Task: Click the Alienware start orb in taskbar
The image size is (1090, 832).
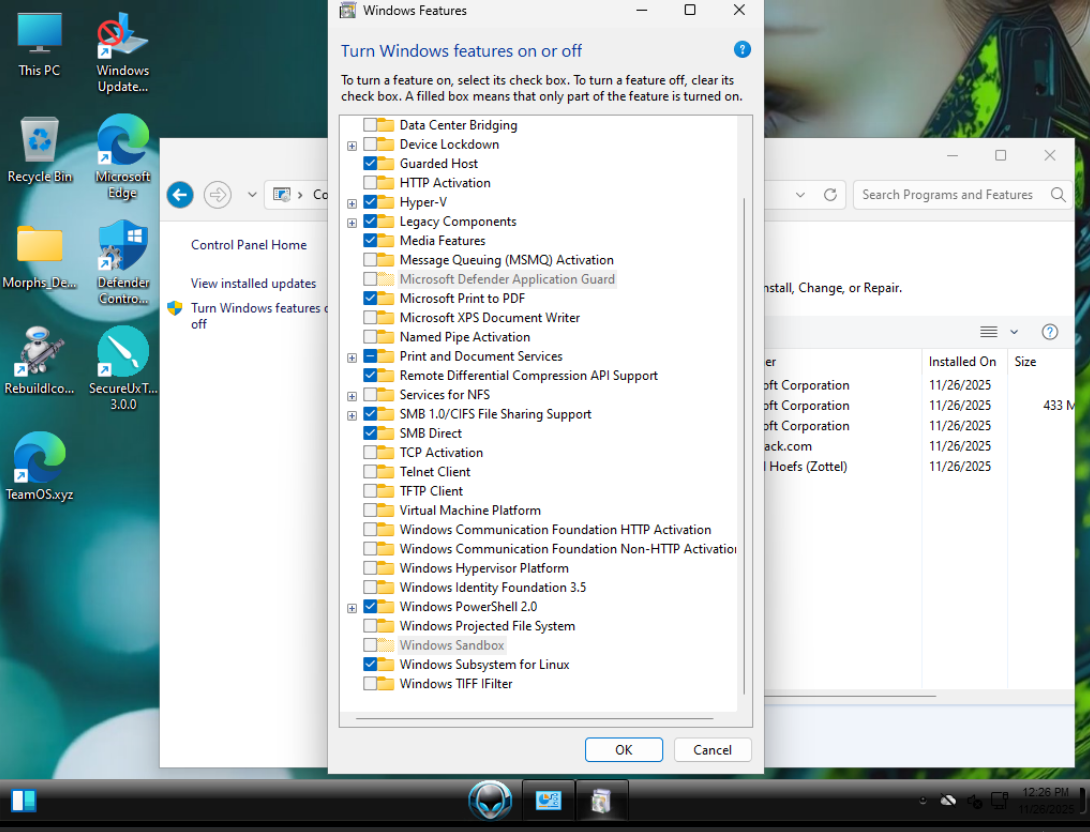Action: pyautogui.click(x=490, y=801)
